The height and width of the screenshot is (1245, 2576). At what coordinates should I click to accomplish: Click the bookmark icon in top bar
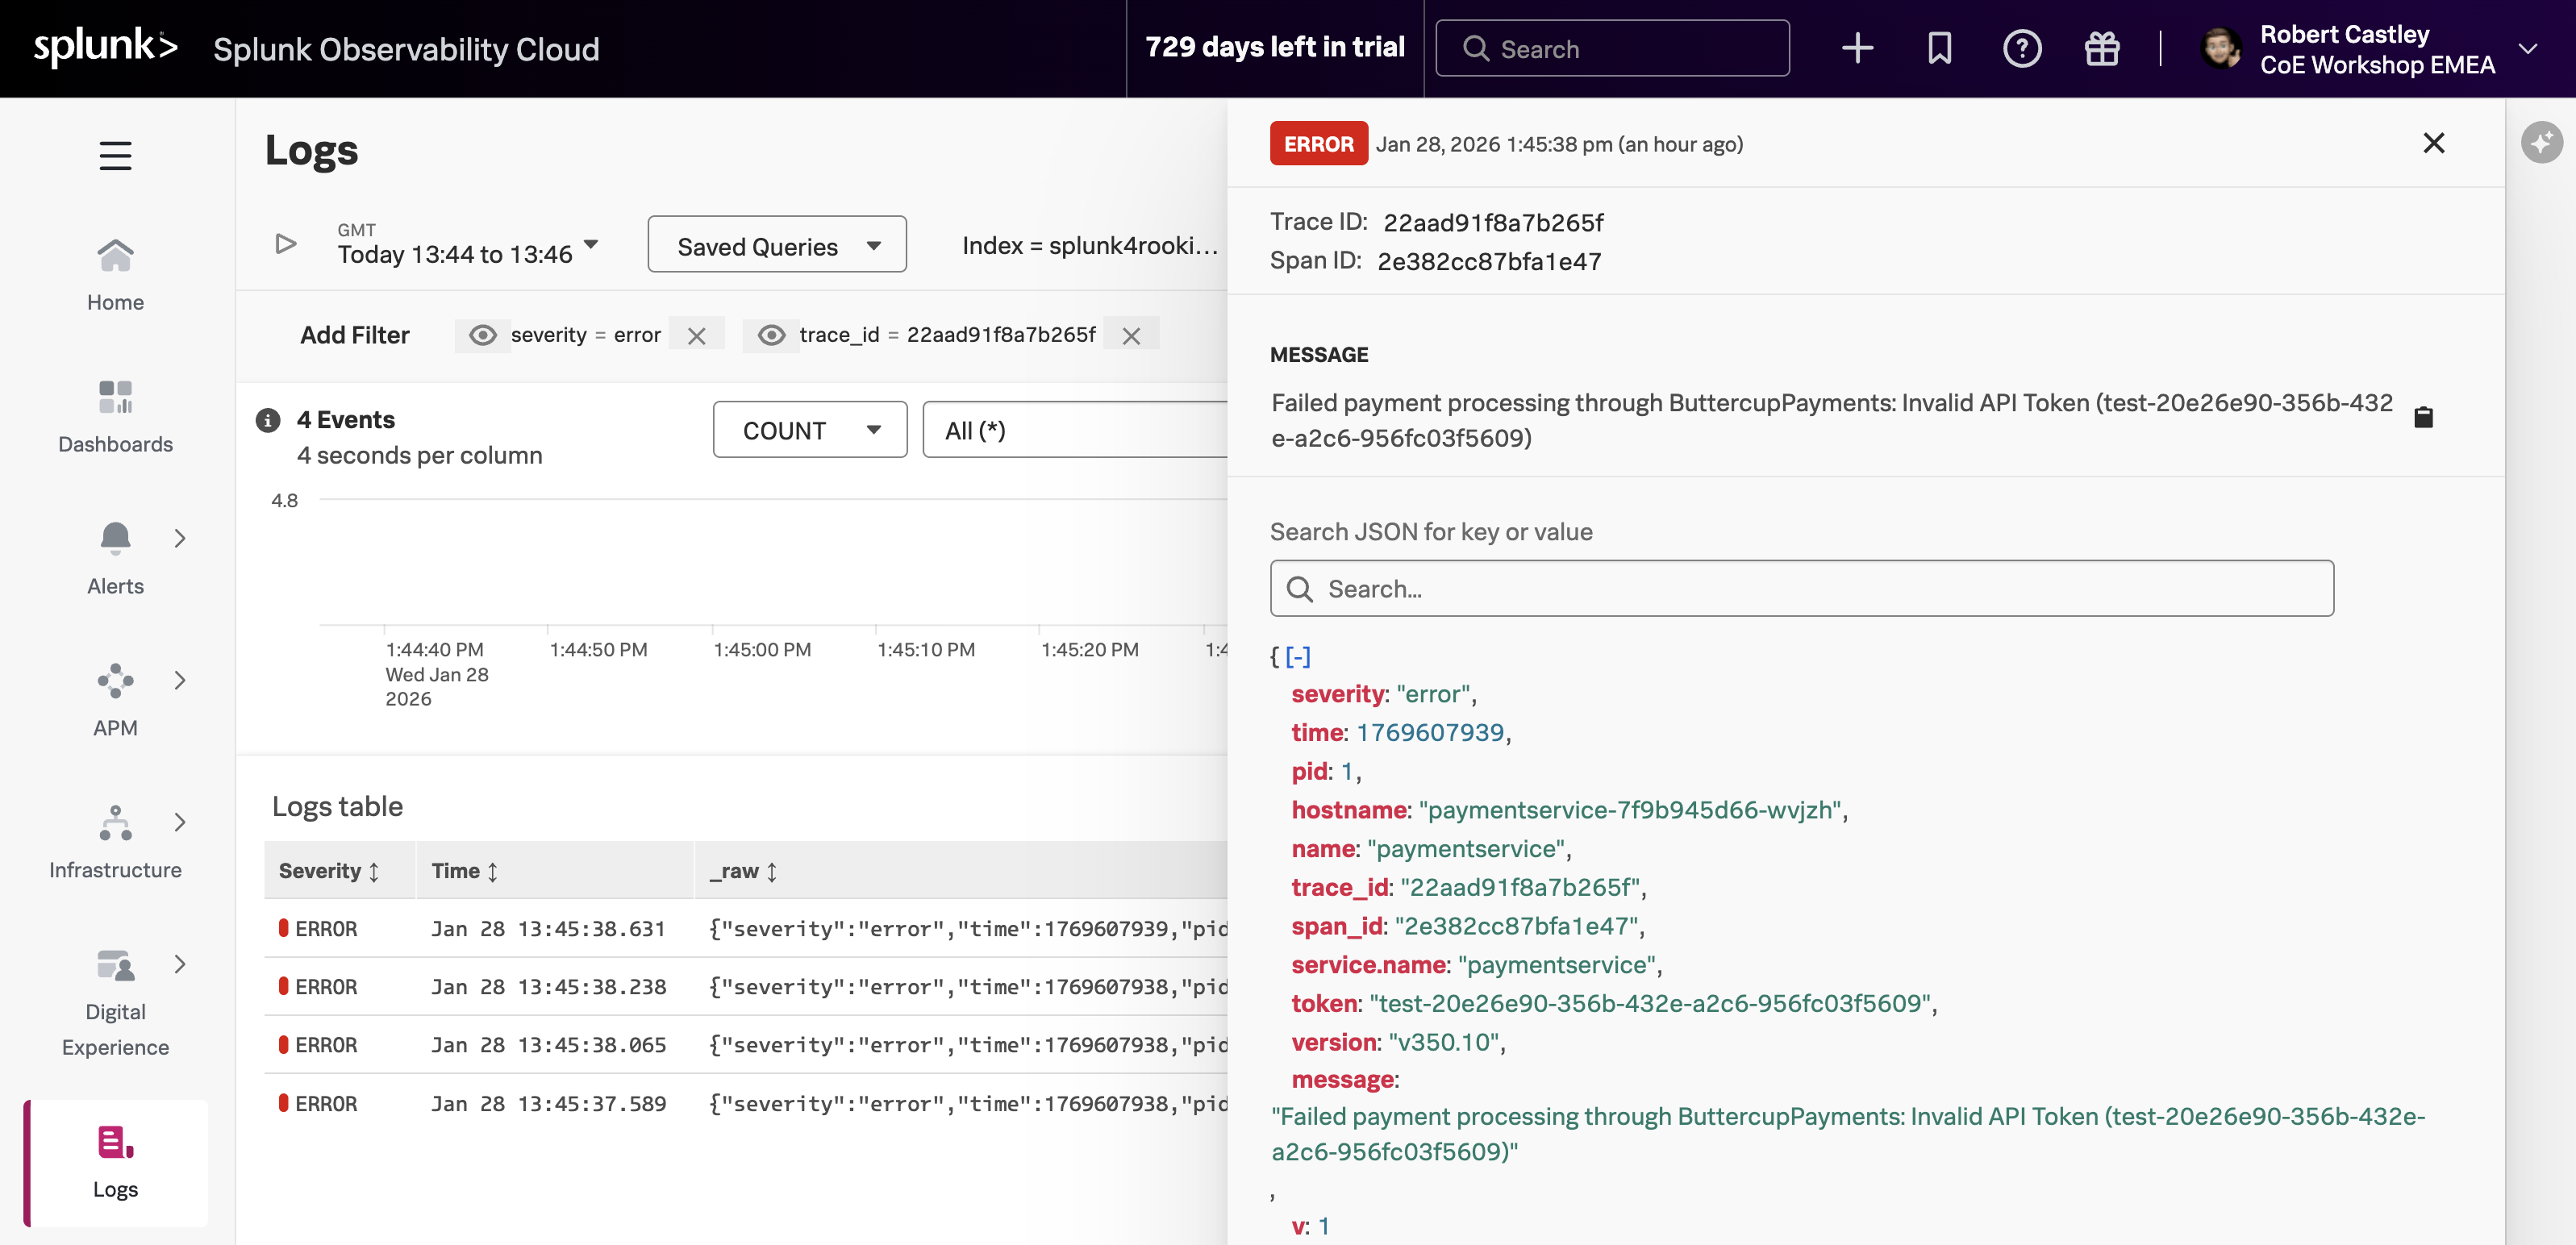coord(1939,48)
